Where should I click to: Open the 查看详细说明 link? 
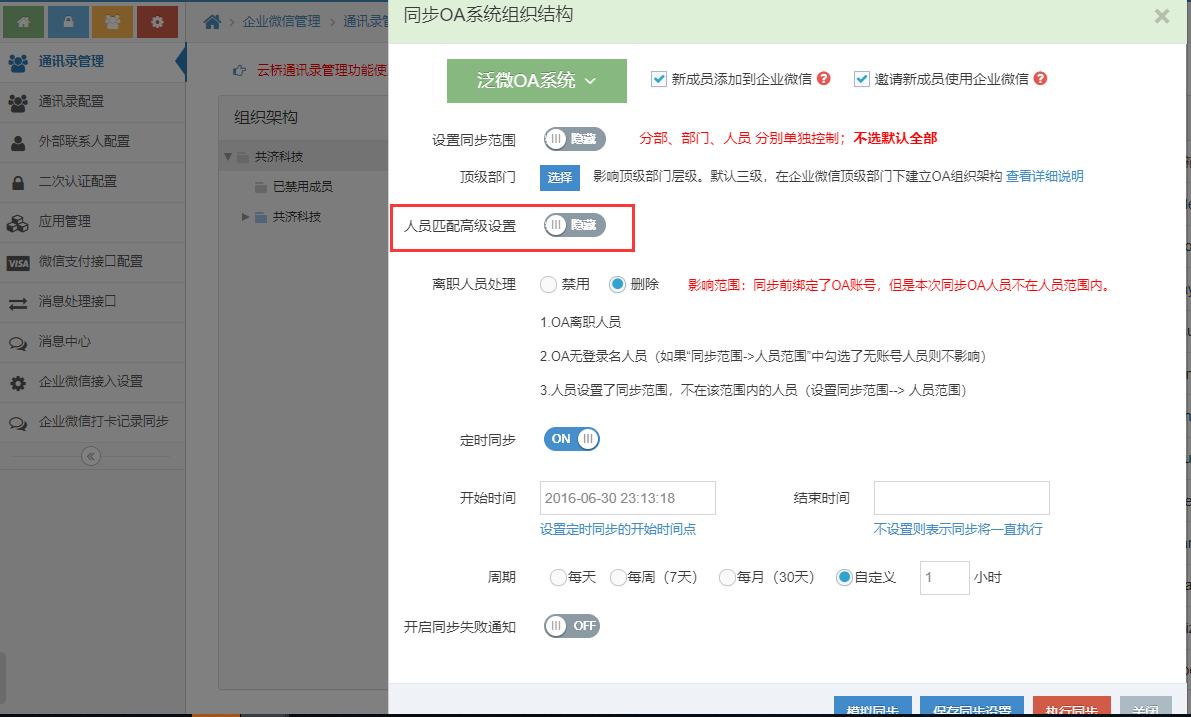[x=1044, y=177]
